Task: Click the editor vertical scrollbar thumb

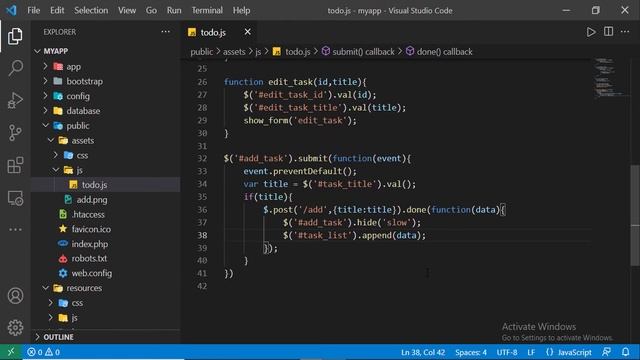Action: [635, 215]
